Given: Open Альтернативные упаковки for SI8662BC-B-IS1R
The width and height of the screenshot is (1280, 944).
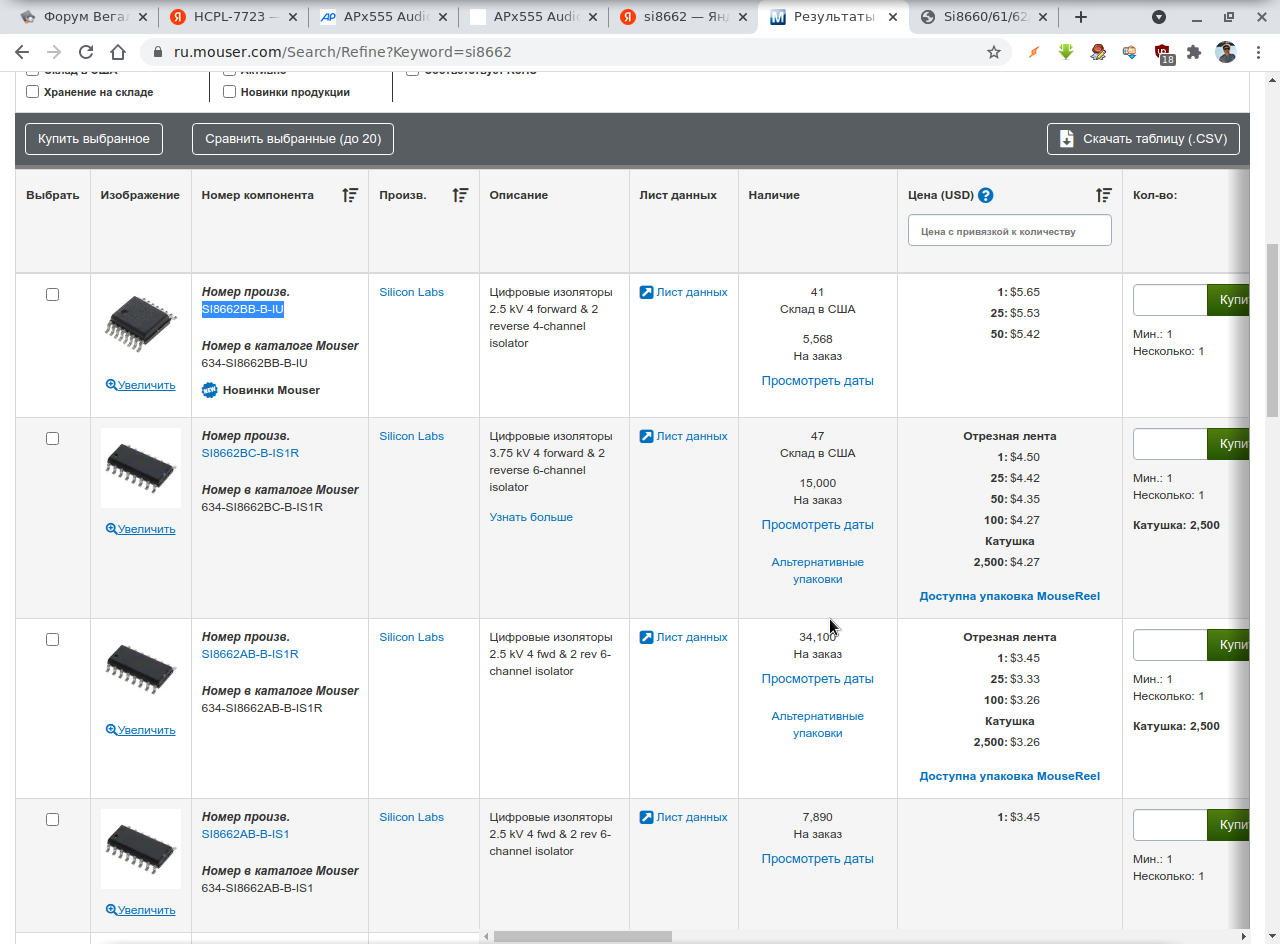Looking at the screenshot, I should click(817, 571).
